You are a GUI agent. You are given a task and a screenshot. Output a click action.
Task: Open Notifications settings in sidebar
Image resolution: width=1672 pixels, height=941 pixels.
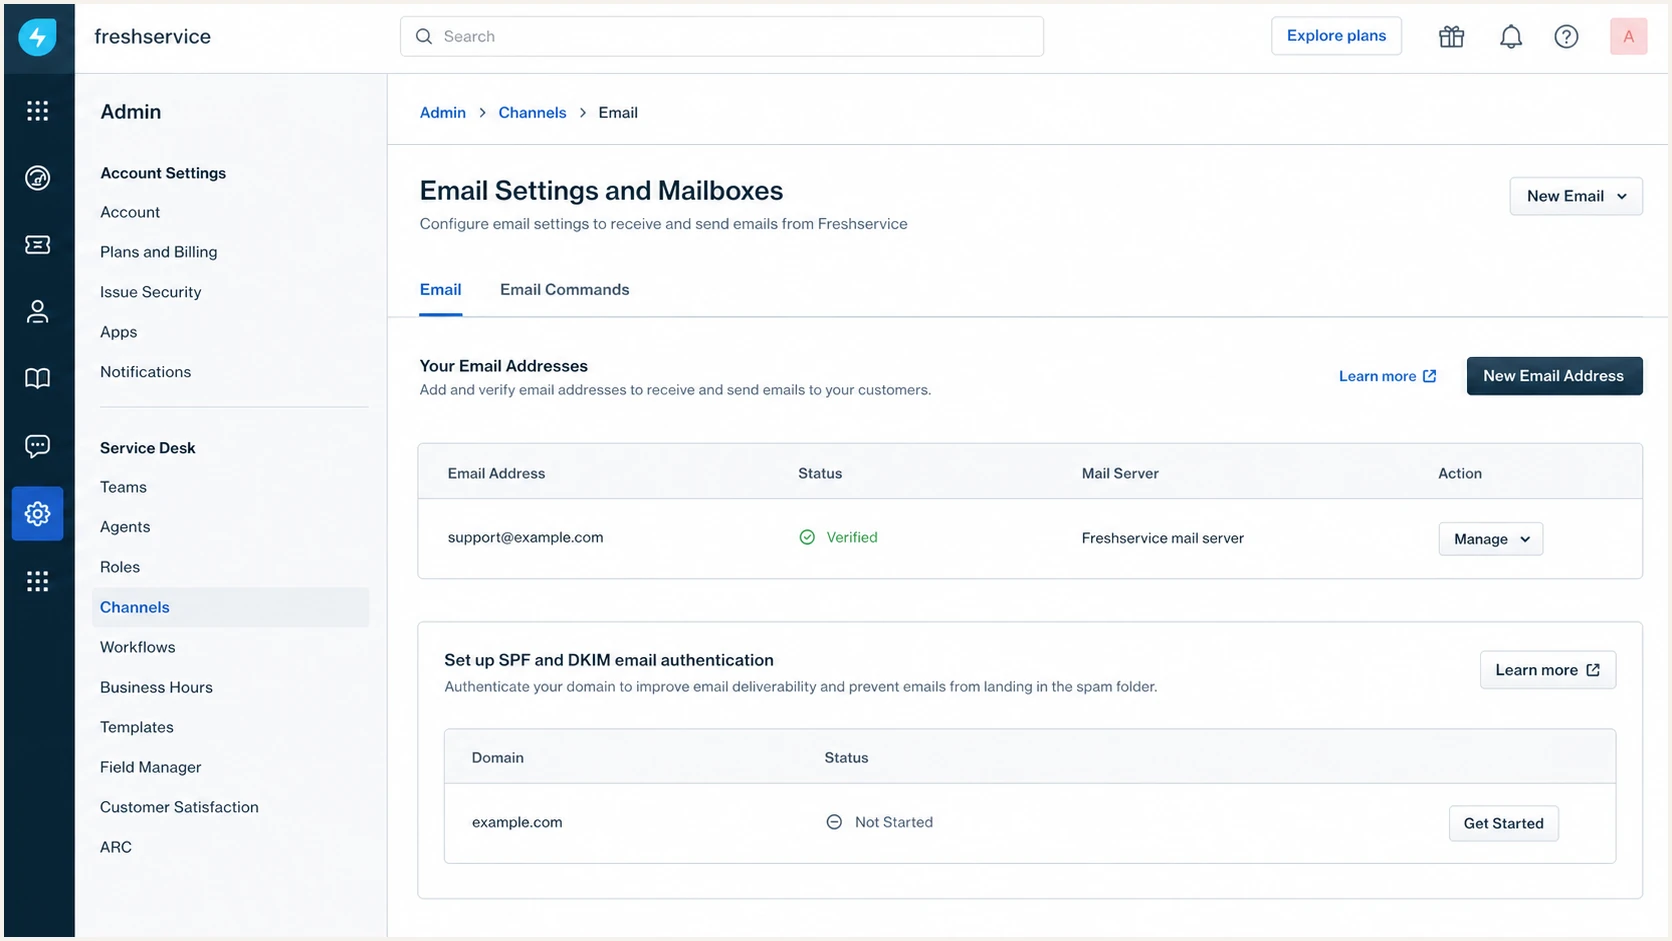[145, 372]
